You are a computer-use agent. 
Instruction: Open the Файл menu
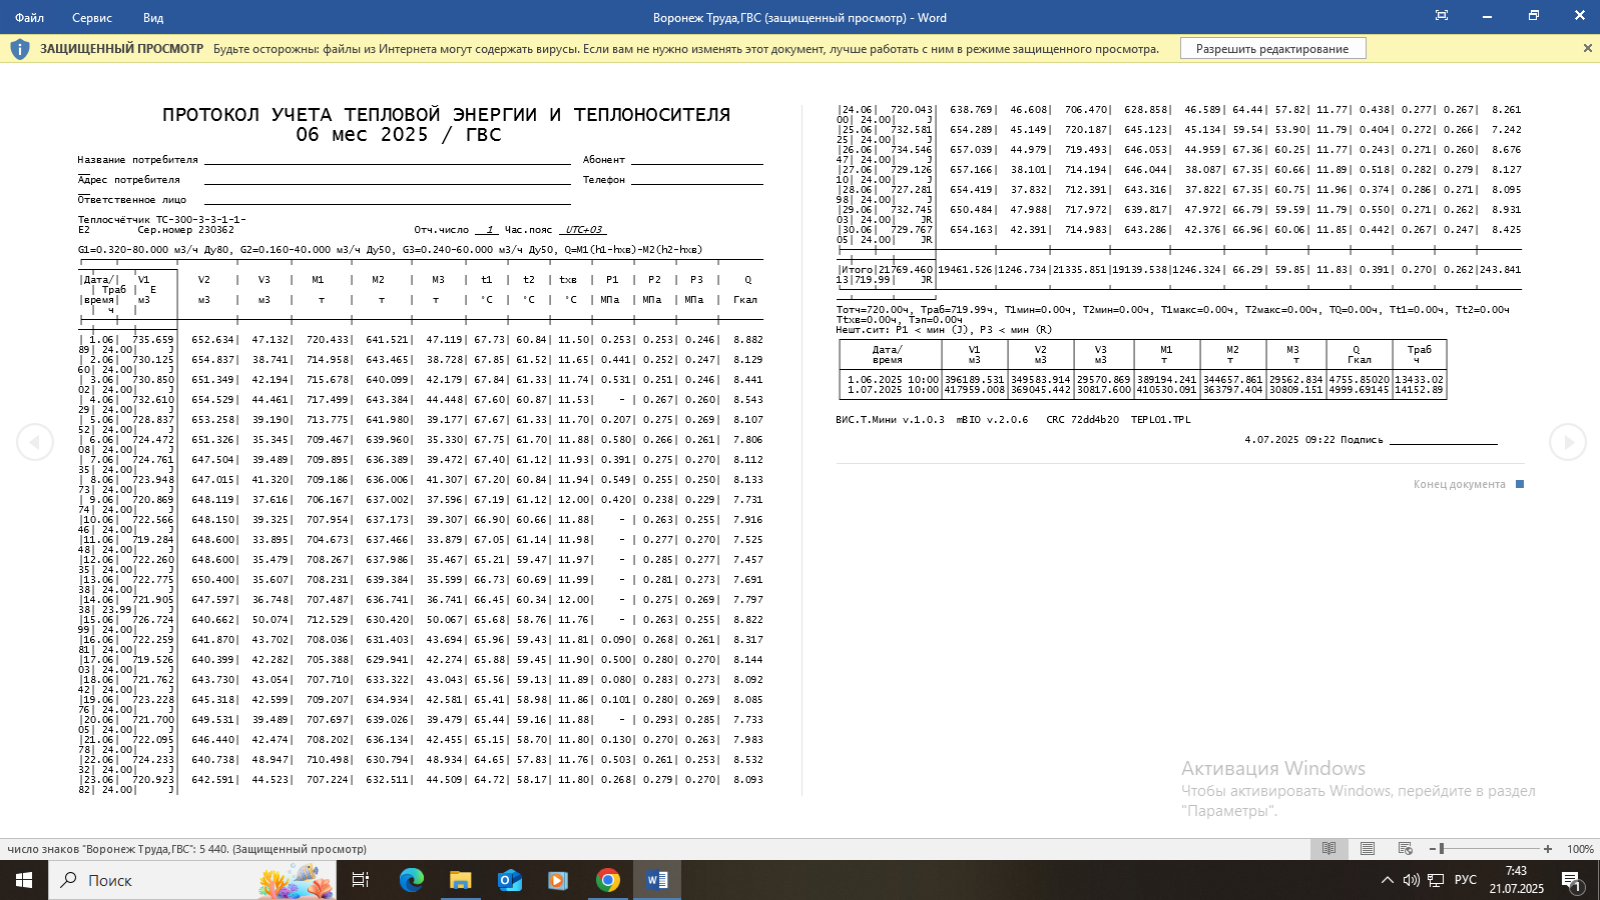(x=29, y=17)
